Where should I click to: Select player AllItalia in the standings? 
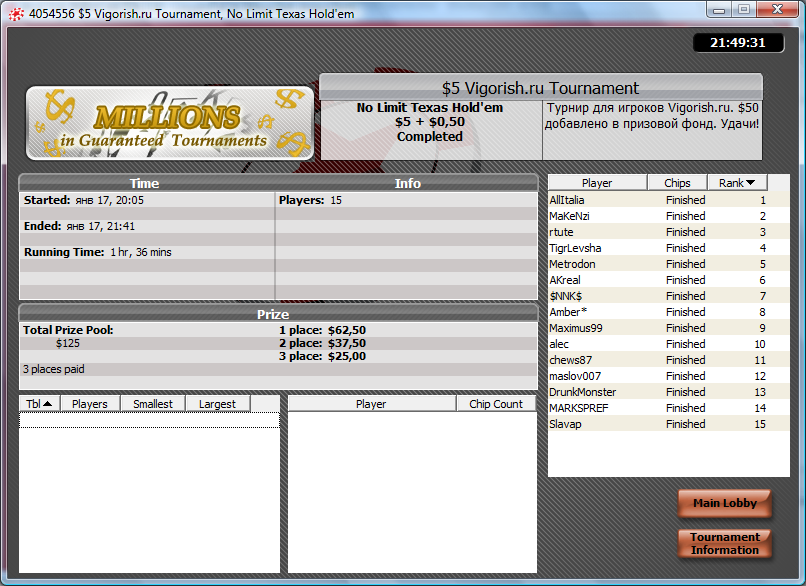[x=669, y=200]
